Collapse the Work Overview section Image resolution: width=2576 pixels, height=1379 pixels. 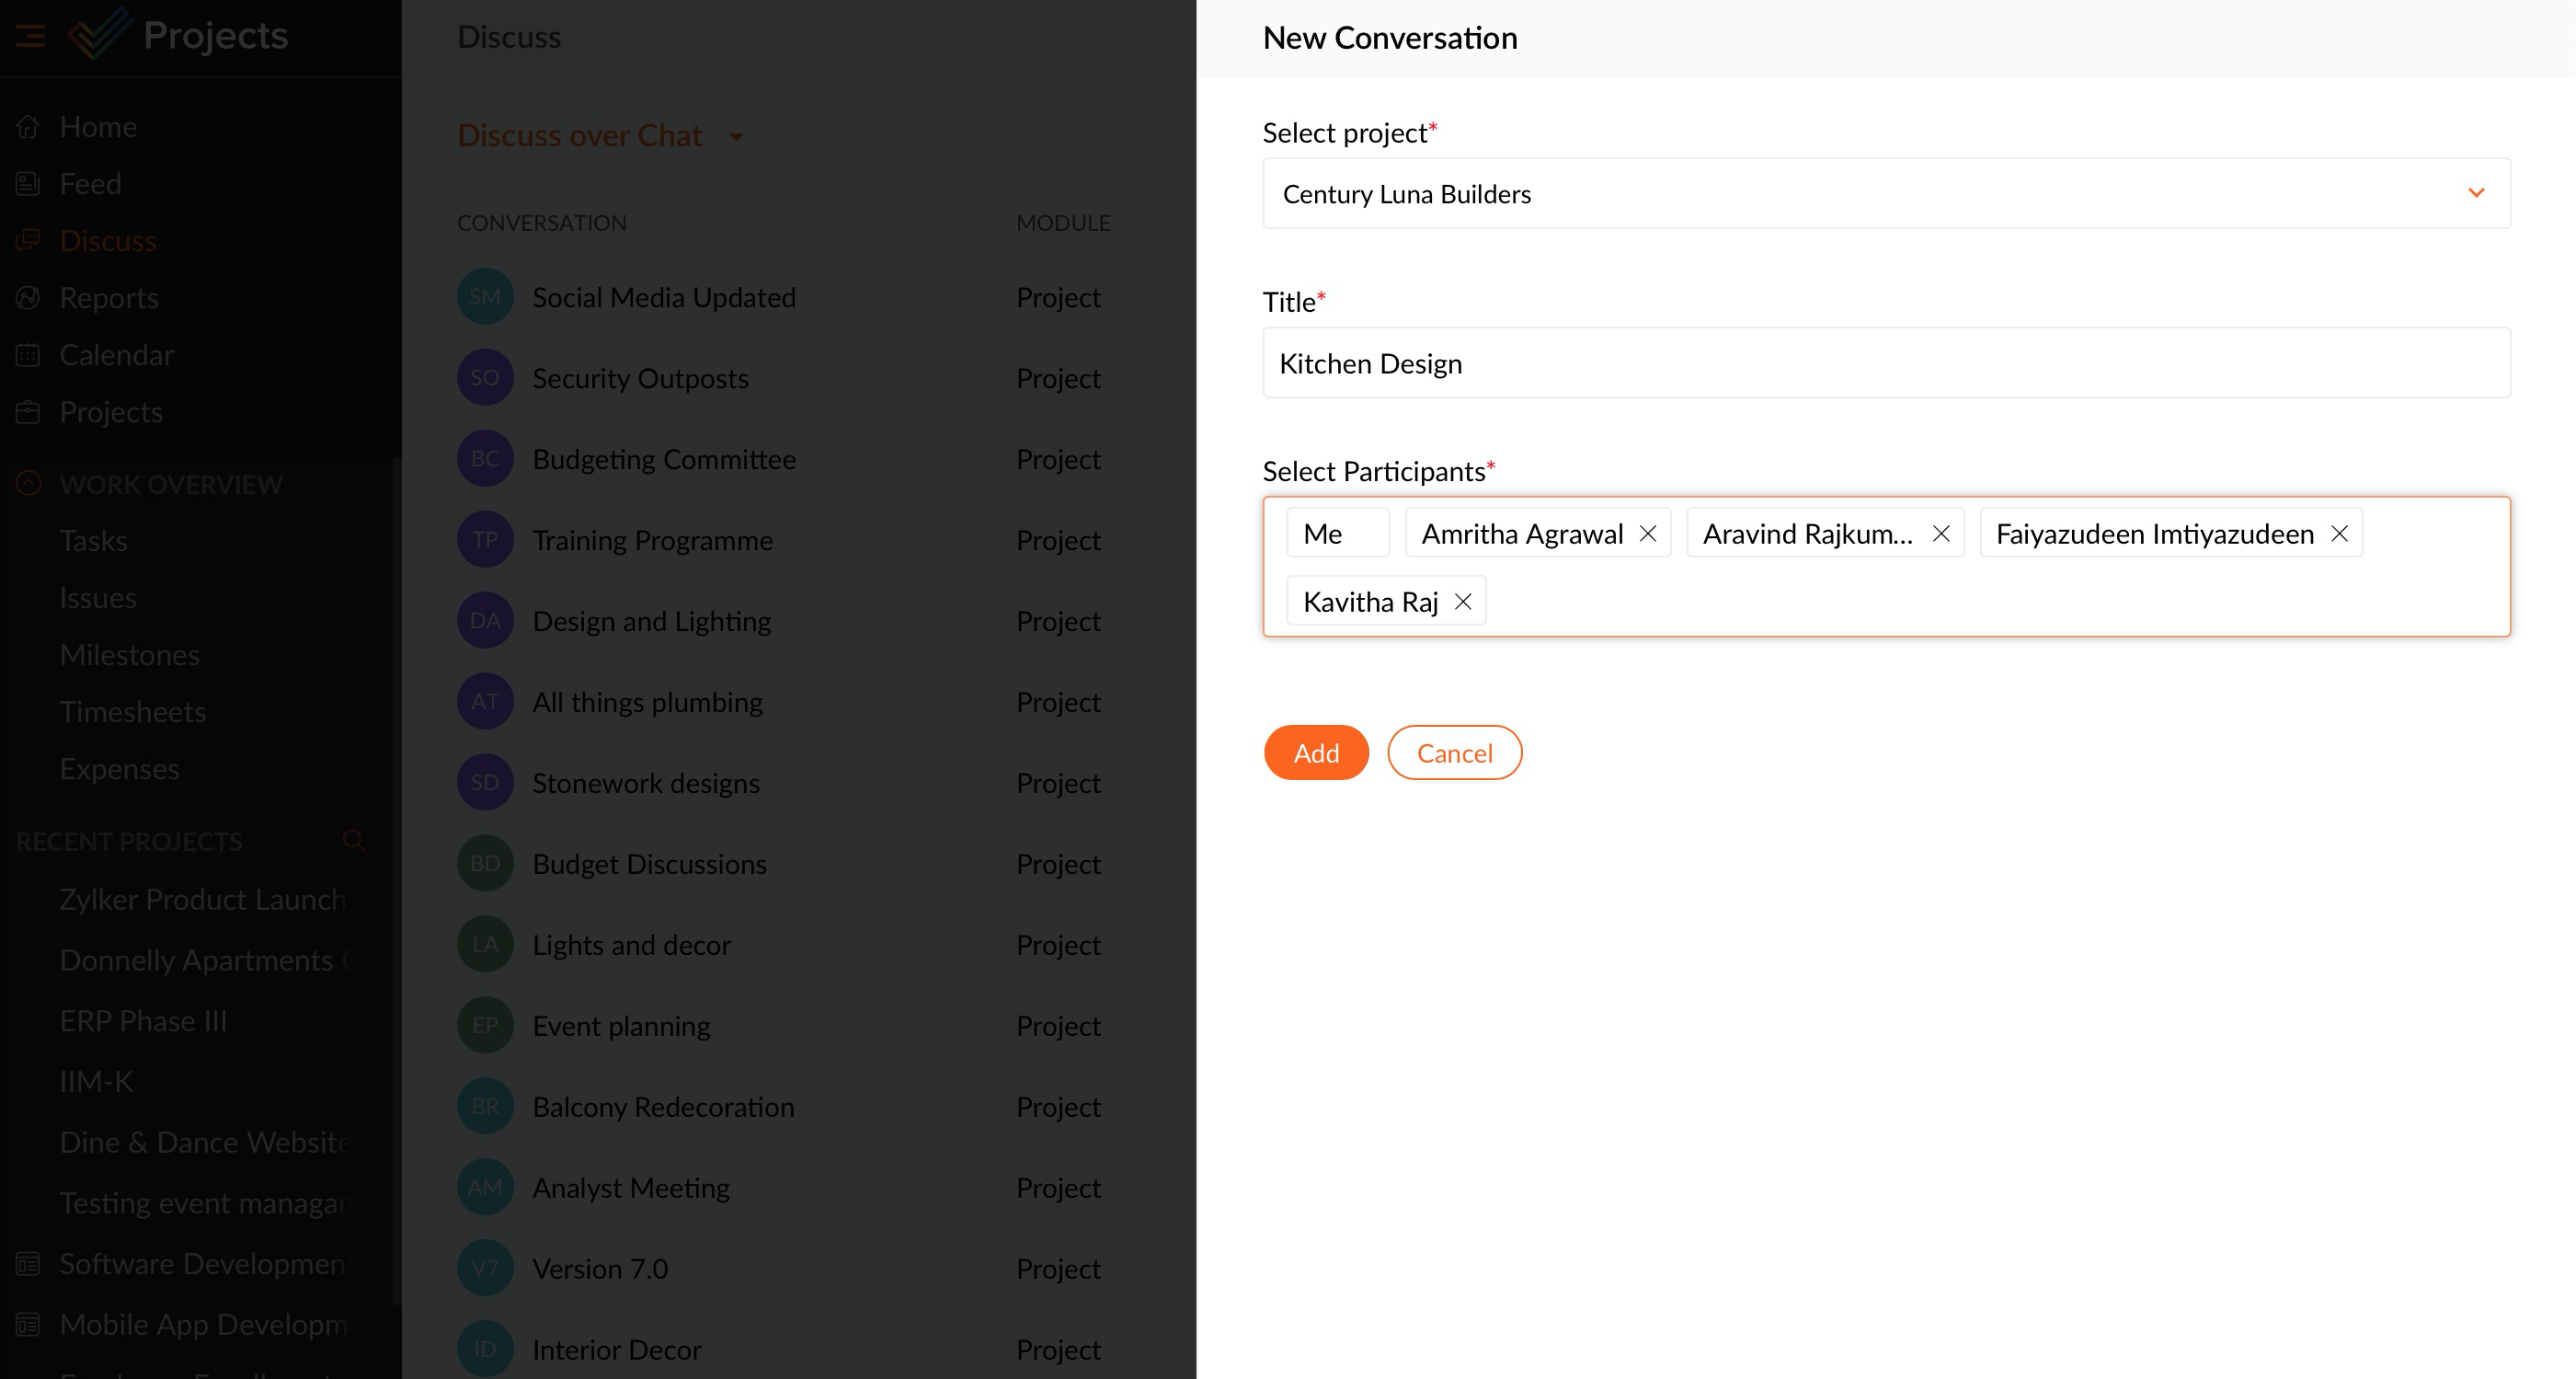(28, 484)
